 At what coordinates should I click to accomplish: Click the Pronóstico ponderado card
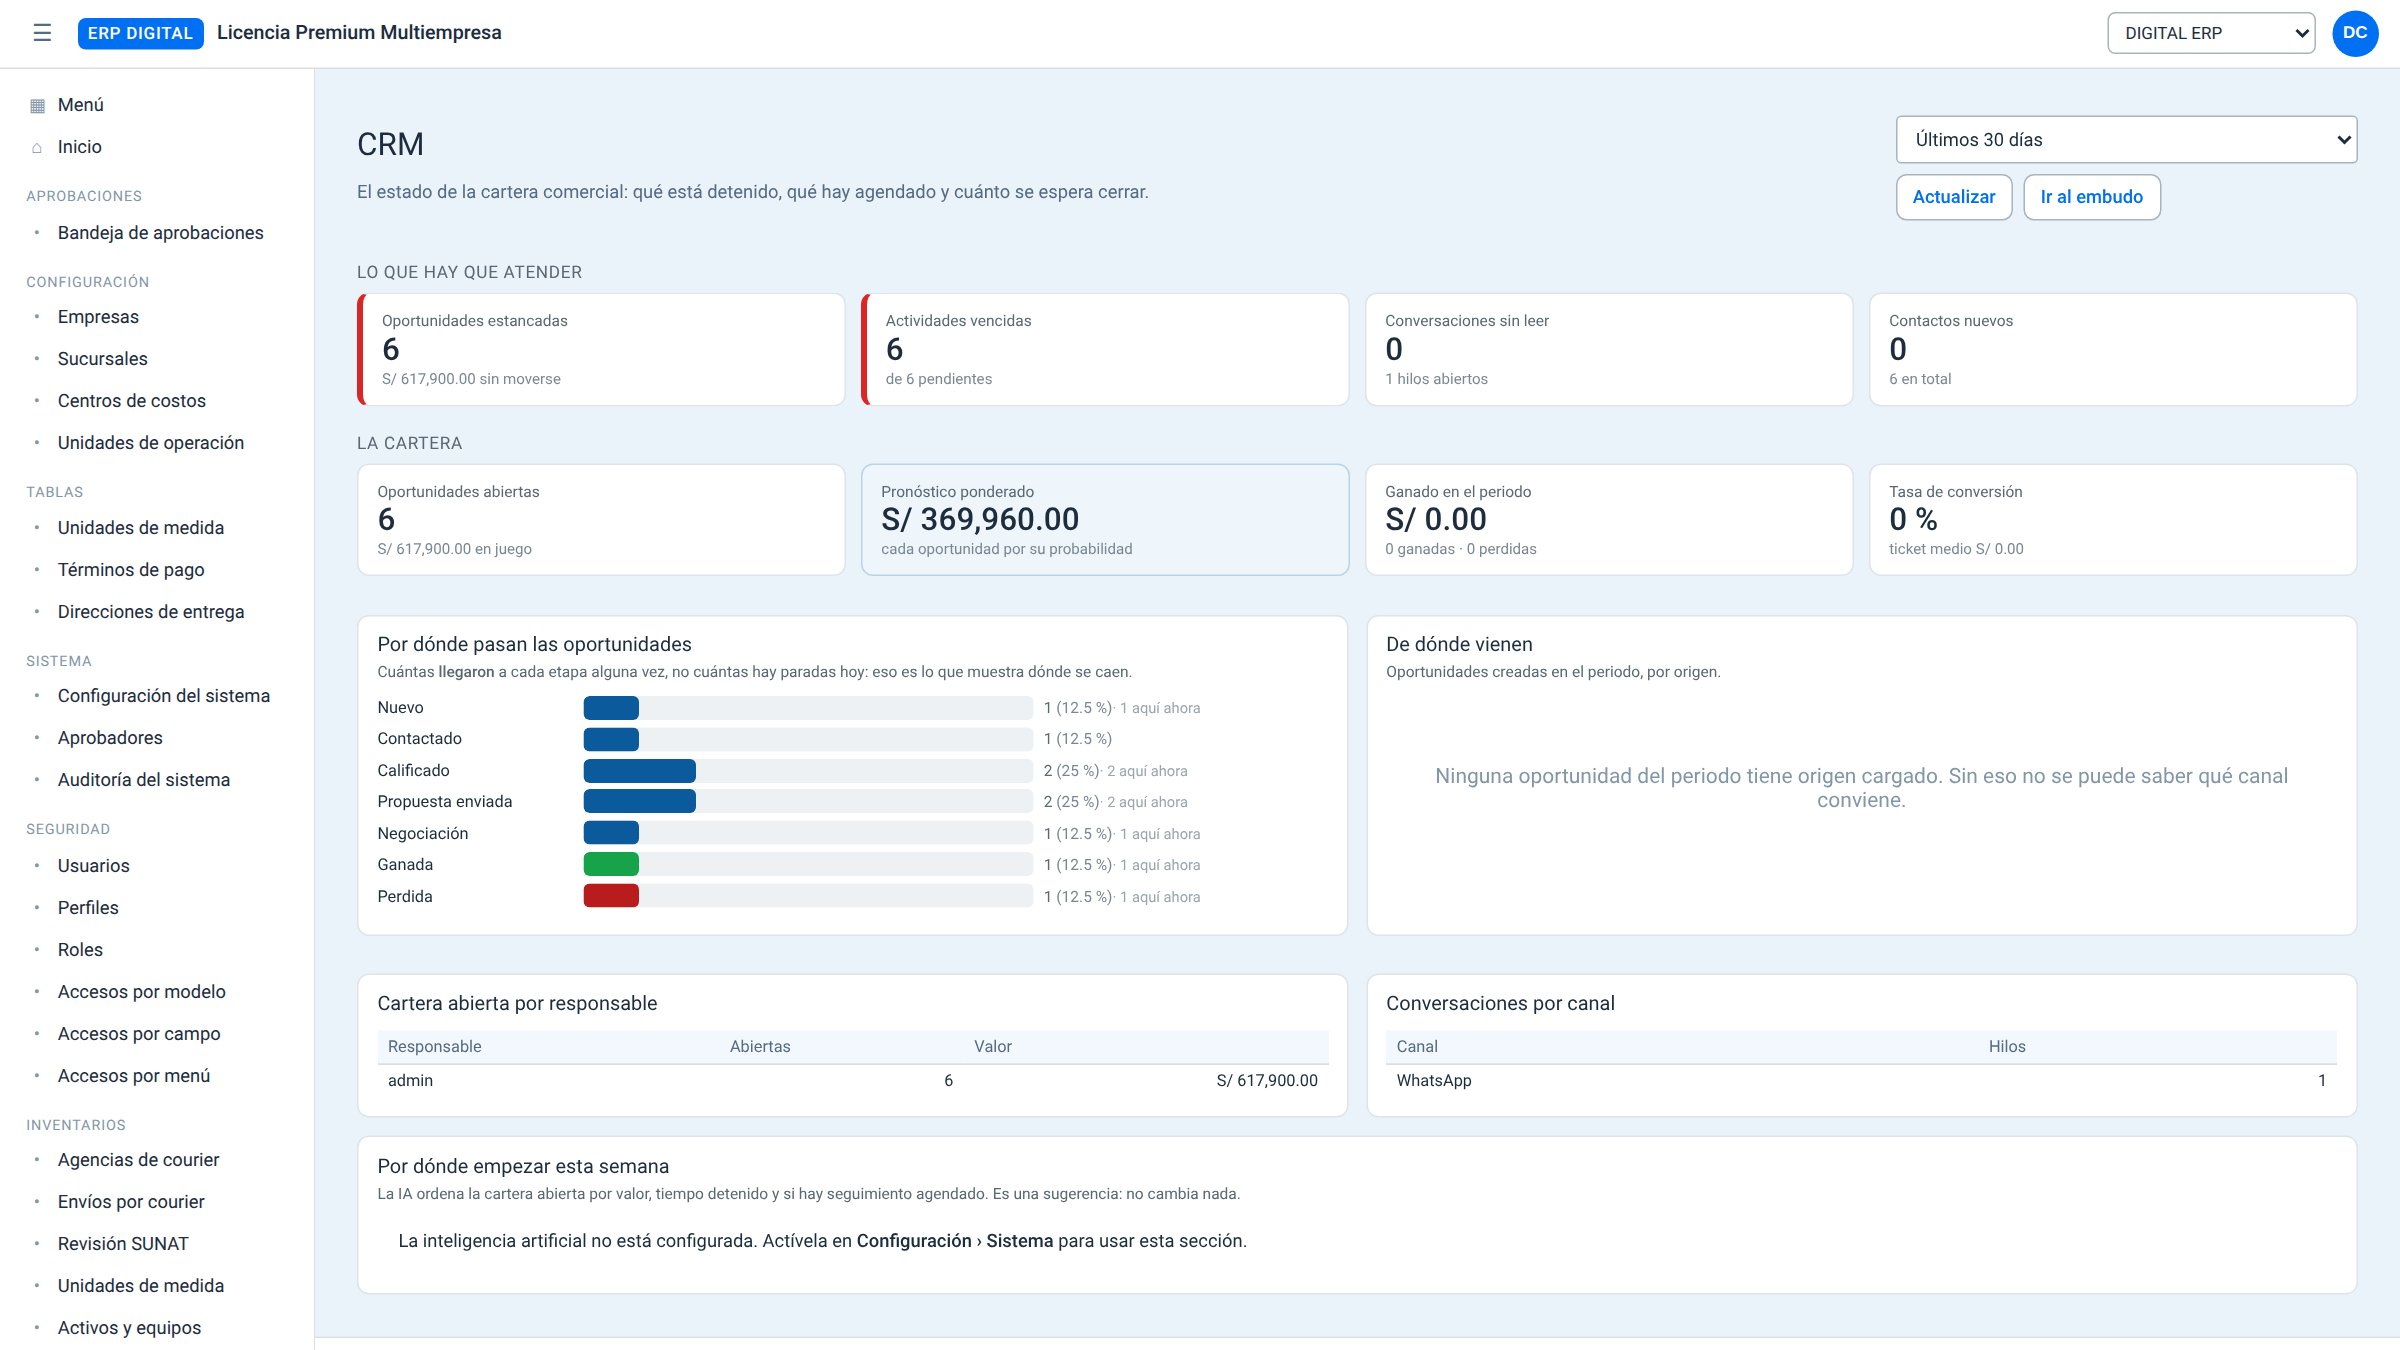point(1105,520)
